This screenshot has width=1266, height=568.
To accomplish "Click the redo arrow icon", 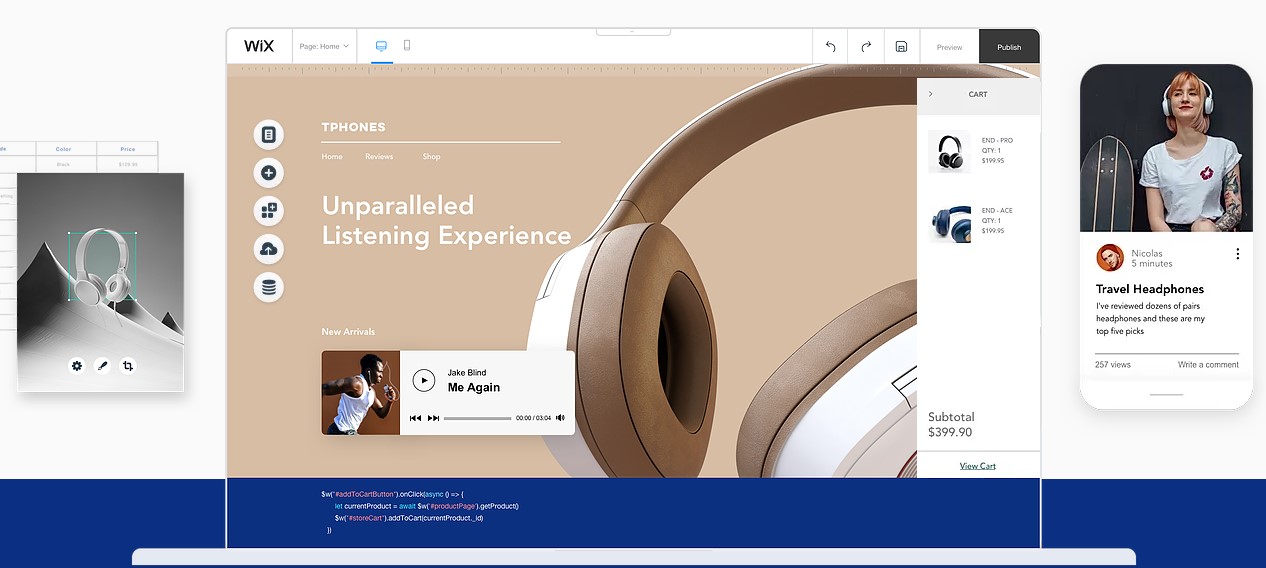I will click(865, 47).
